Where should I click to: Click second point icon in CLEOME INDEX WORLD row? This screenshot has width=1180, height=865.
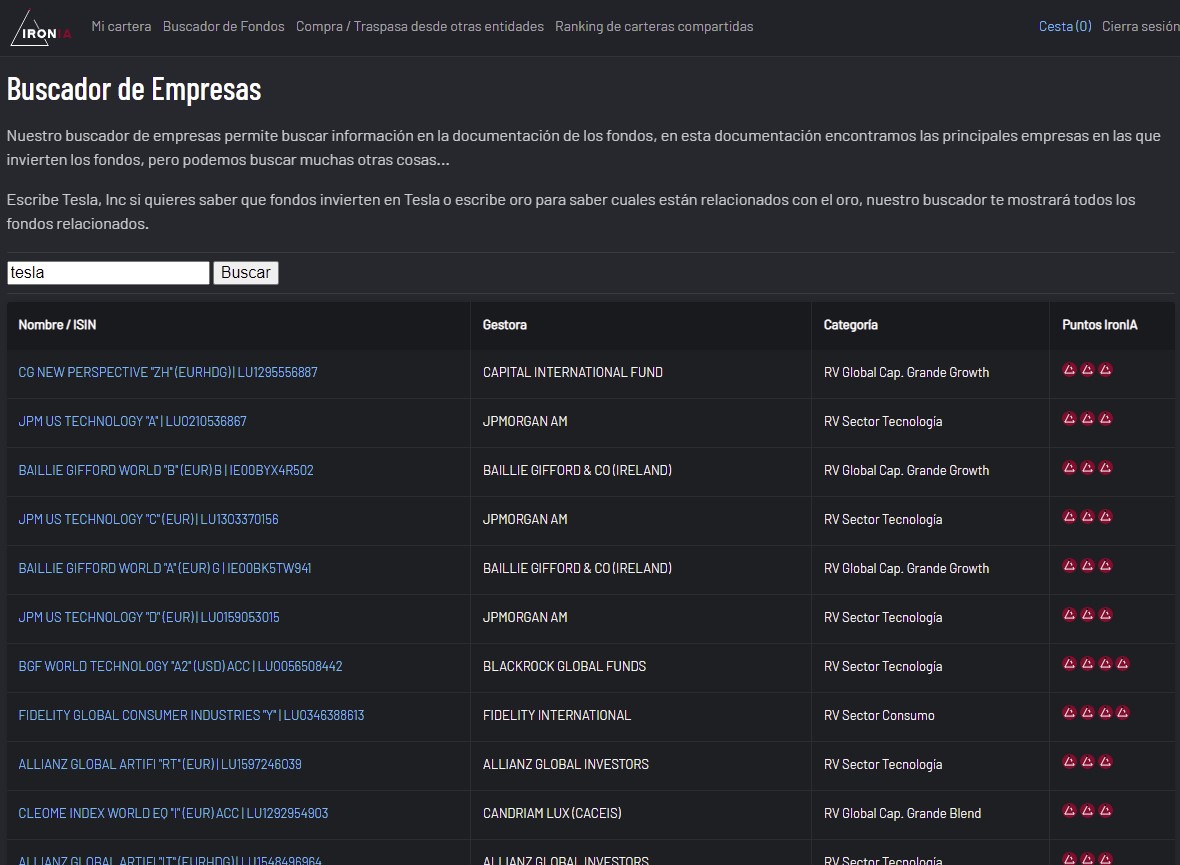coord(1087,810)
